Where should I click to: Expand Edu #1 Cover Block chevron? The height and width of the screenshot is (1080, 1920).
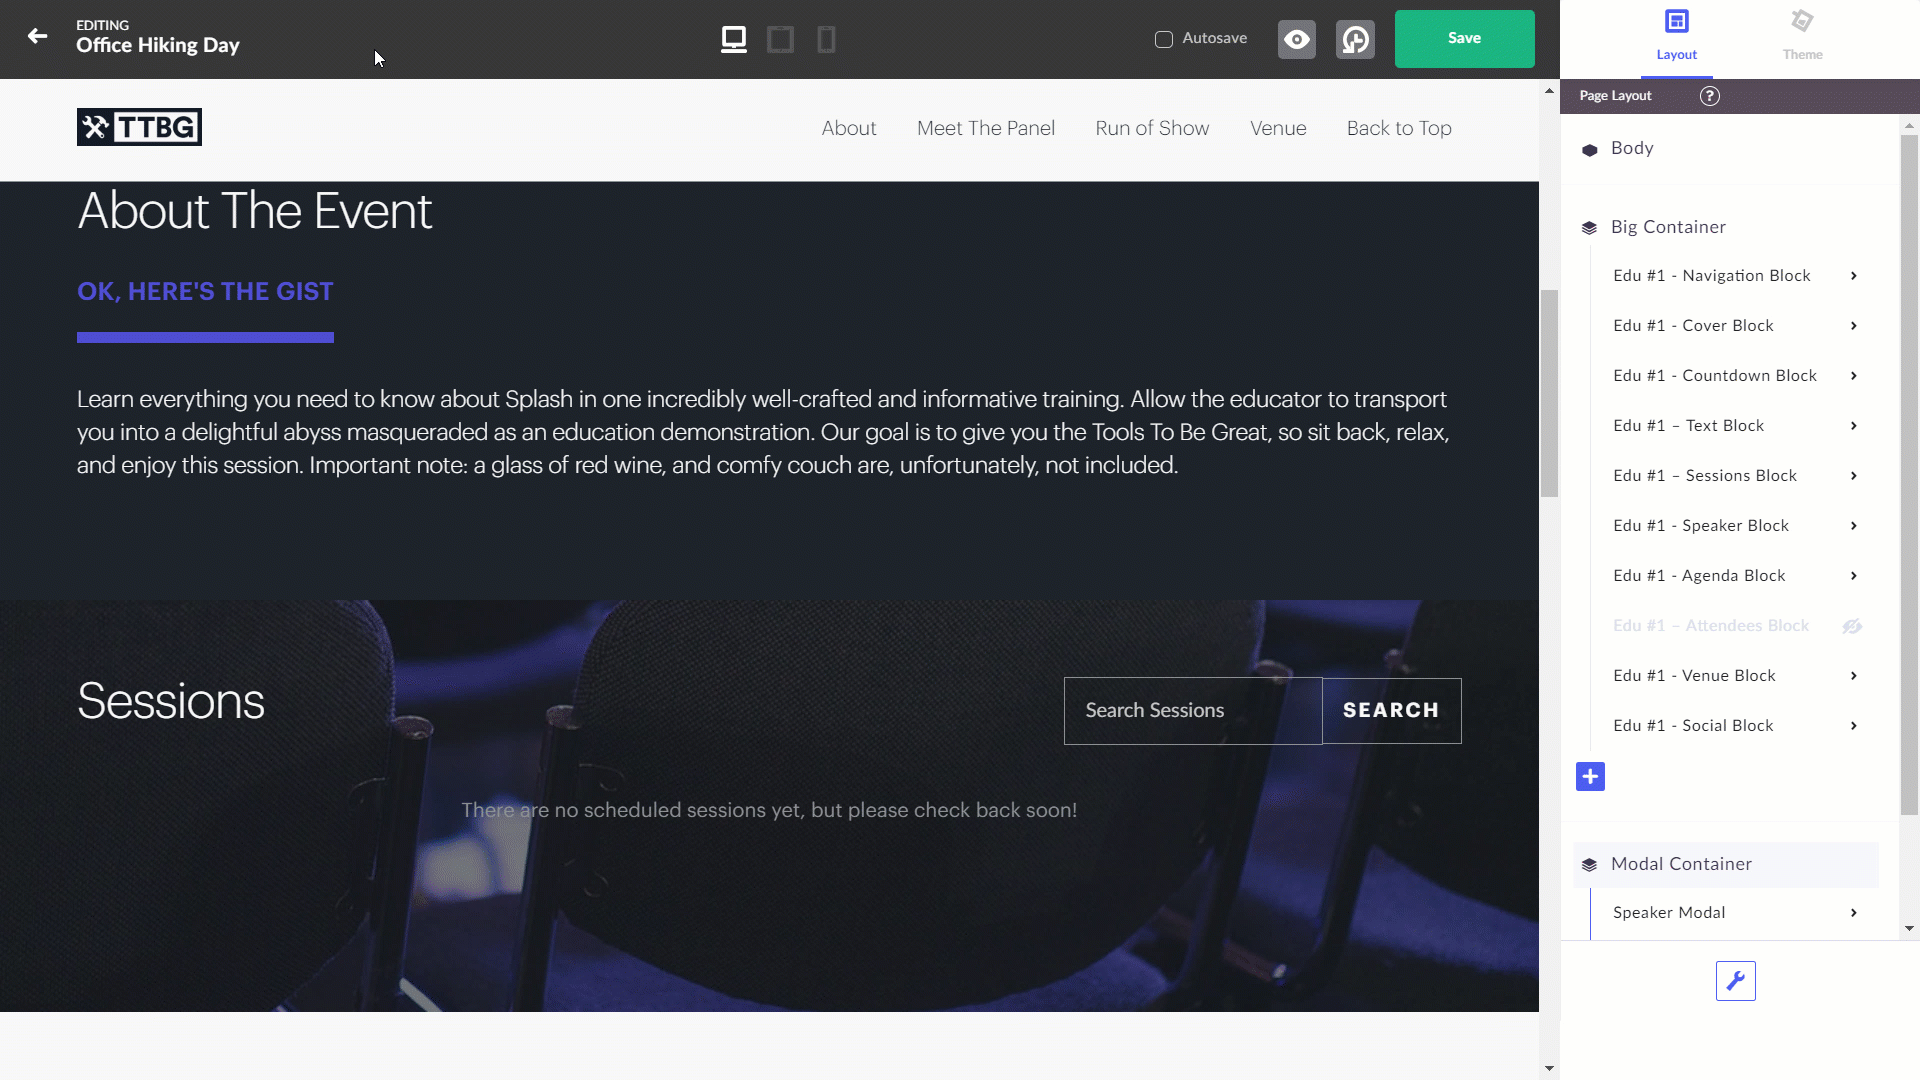1853,326
